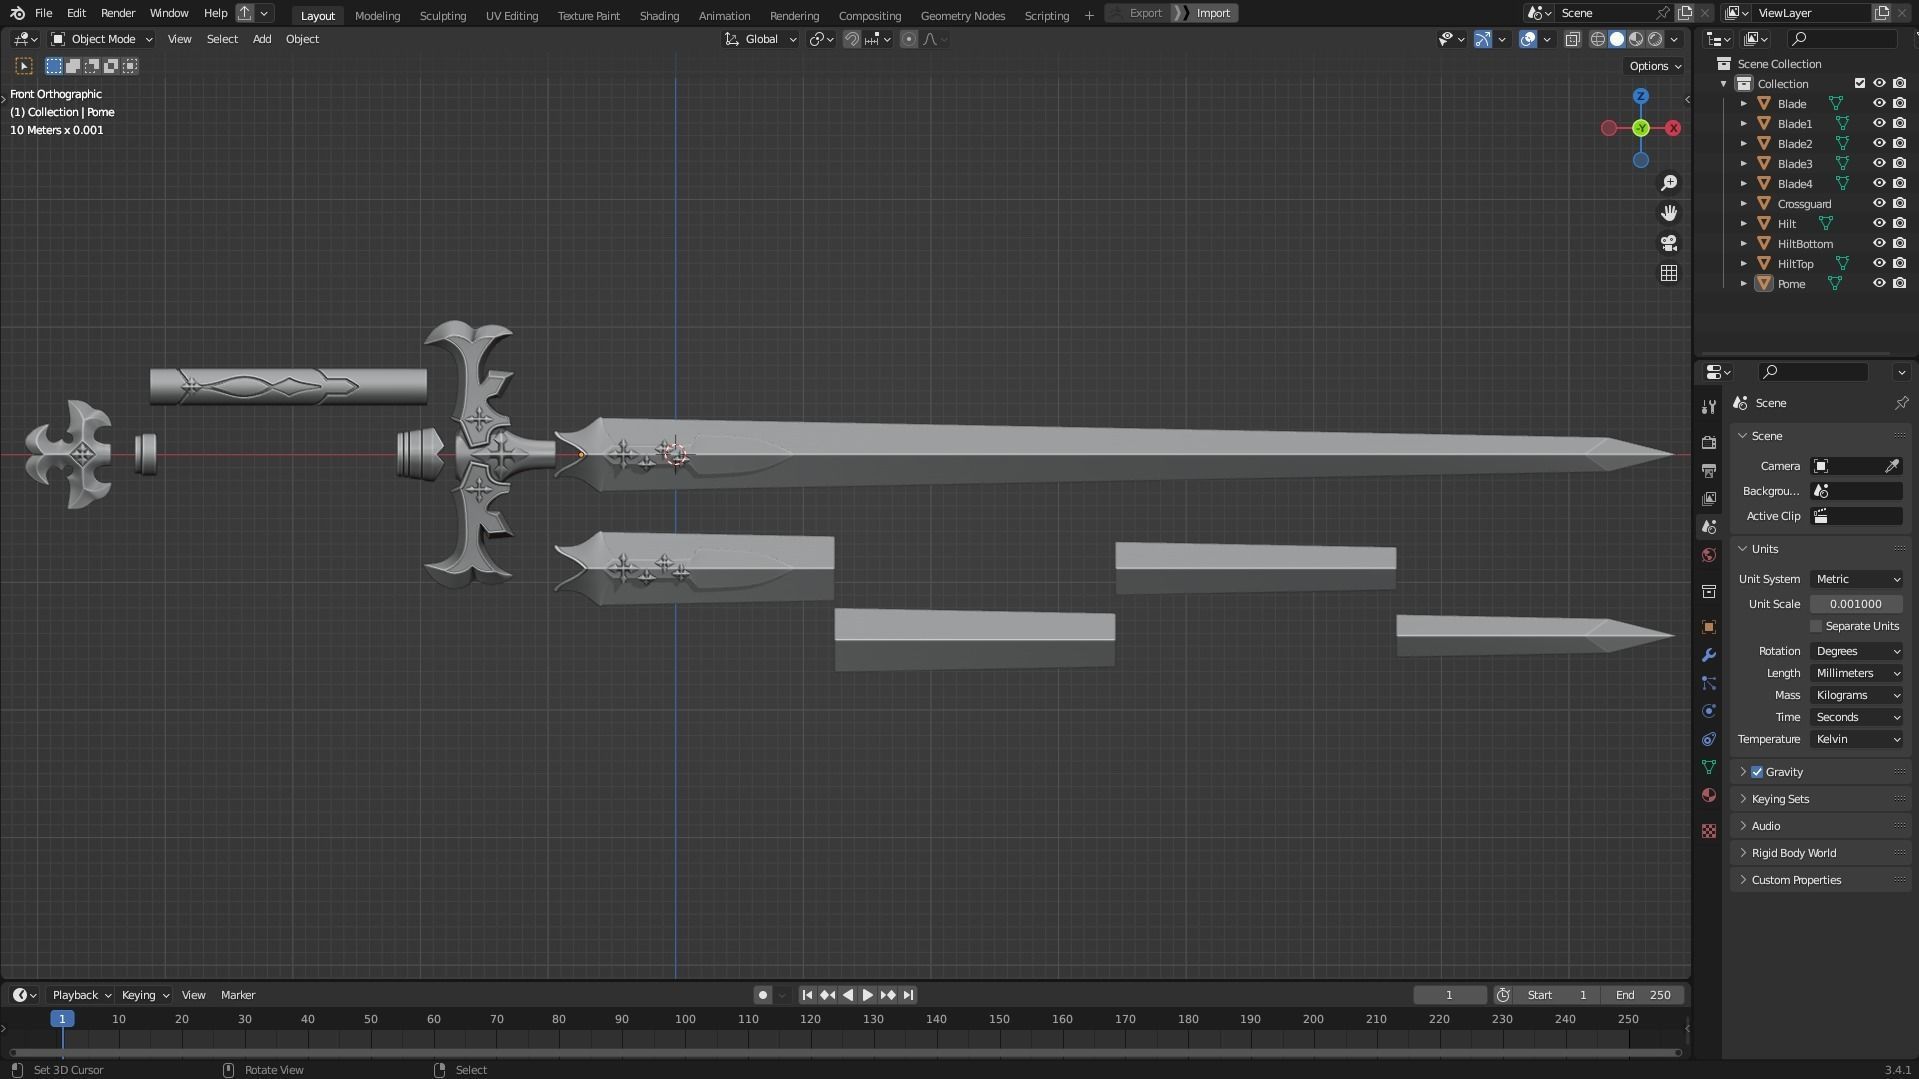Image resolution: width=1919 pixels, height=1079 pixels.
Task: Open the Tool properties tab
Action: click(1708, 406)
